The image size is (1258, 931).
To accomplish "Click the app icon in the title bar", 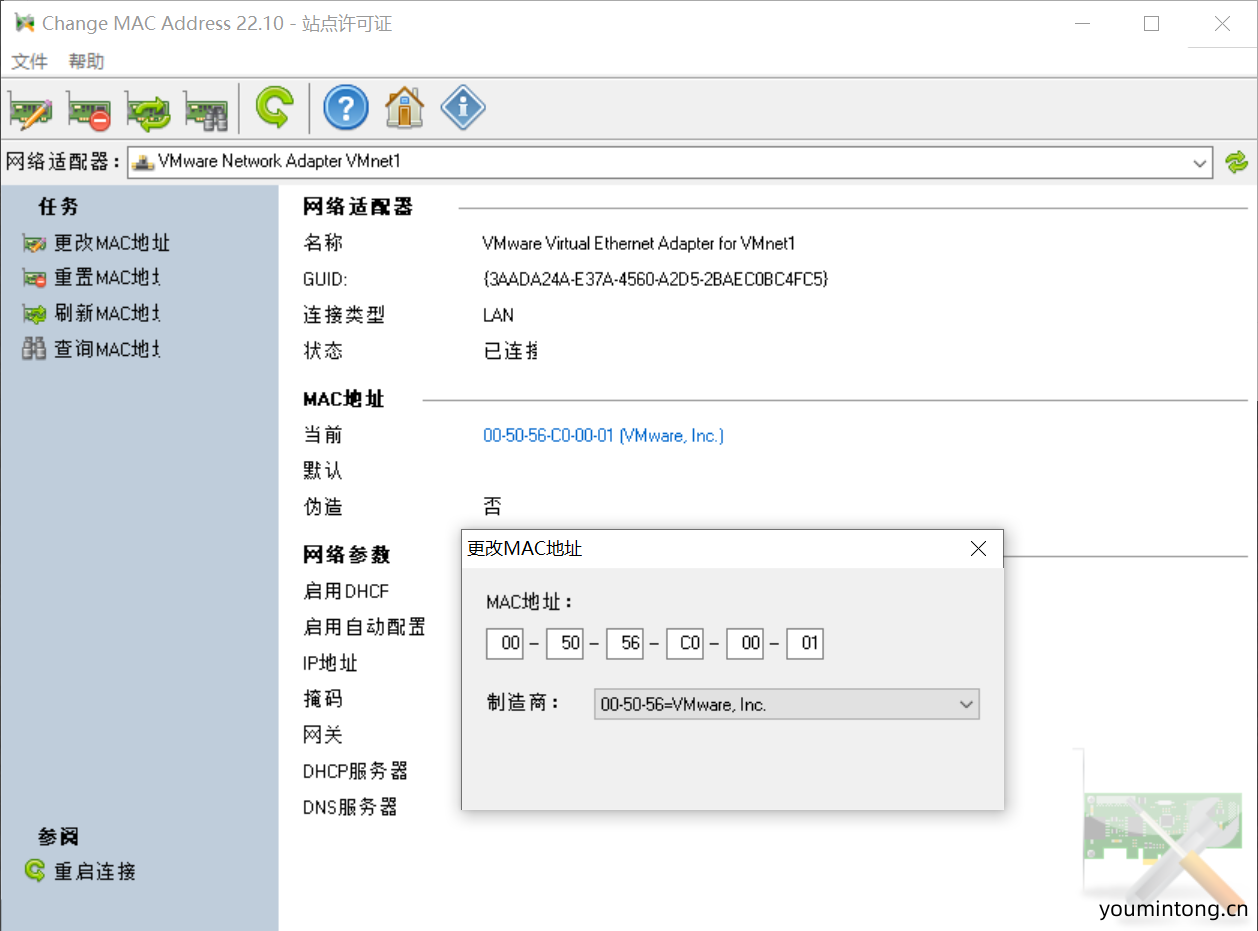I will coord(24,23).
